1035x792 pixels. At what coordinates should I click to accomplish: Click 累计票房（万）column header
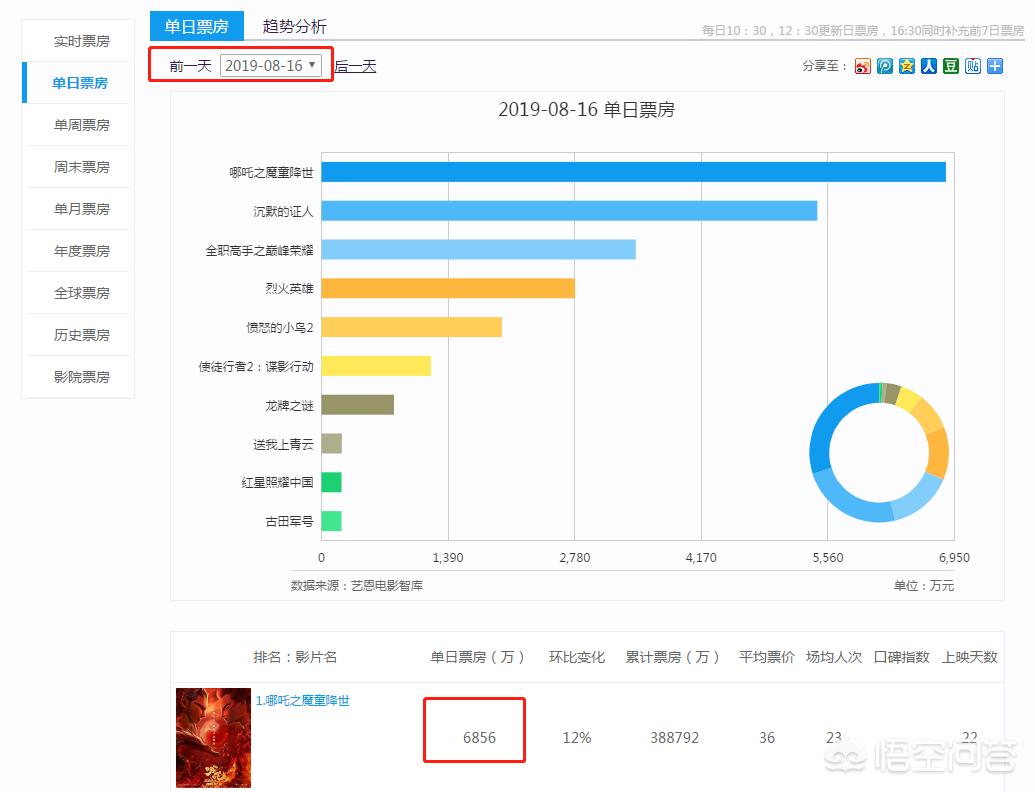point(672,657)
